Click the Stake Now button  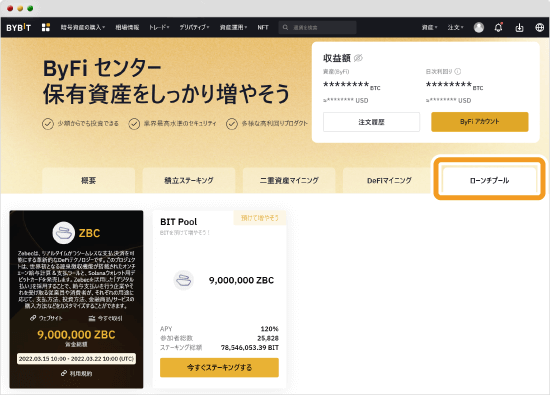click(x=219, y=367)
